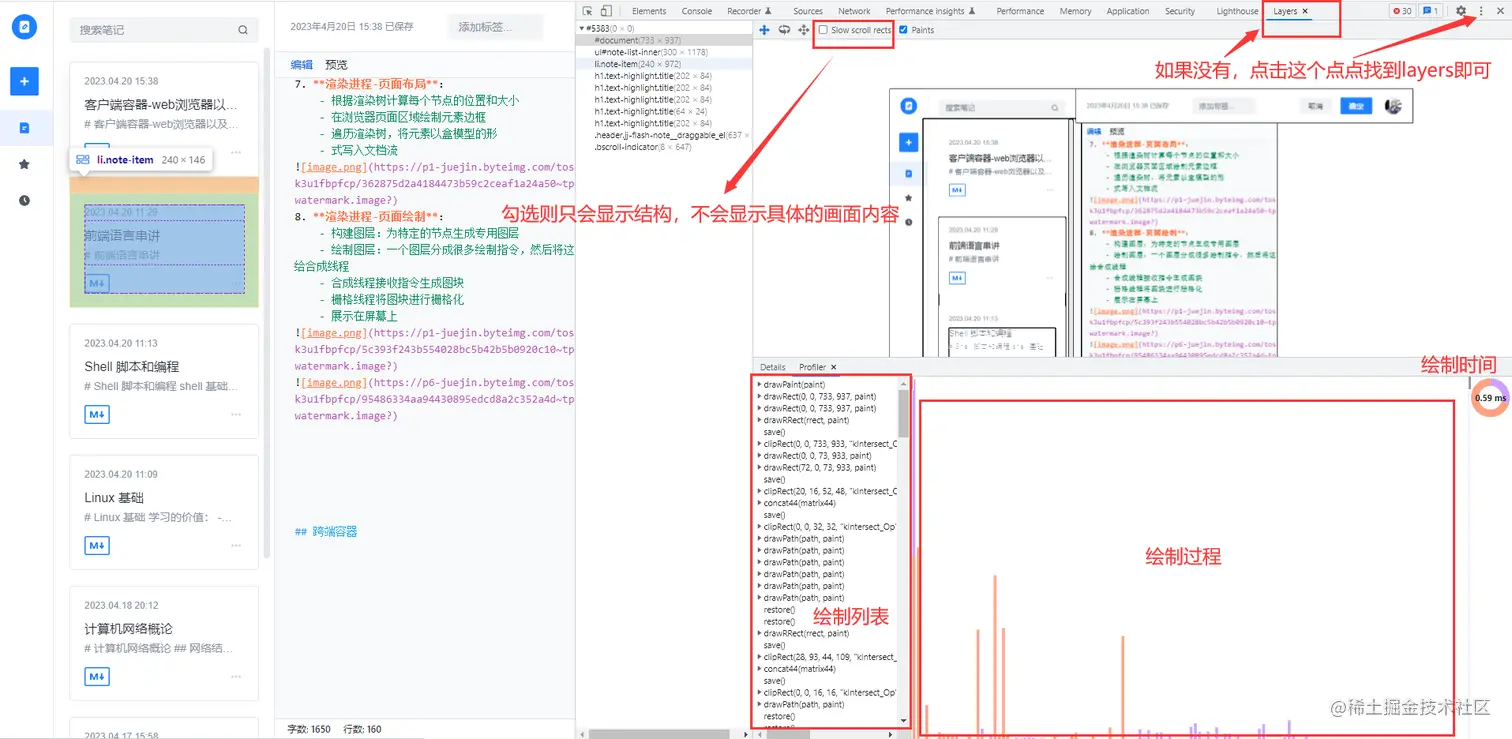Image resolution: width=1512 pixels, height=739 pixels.
Task: Switch the note editor to 预览 mode
Action: click(337, 65)
